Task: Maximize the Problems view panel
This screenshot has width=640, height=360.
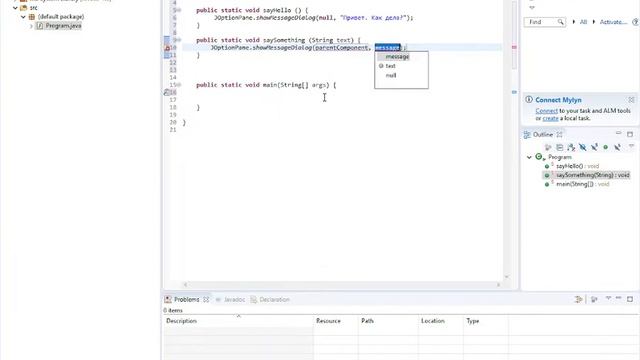Action: (x=630, y=299)
